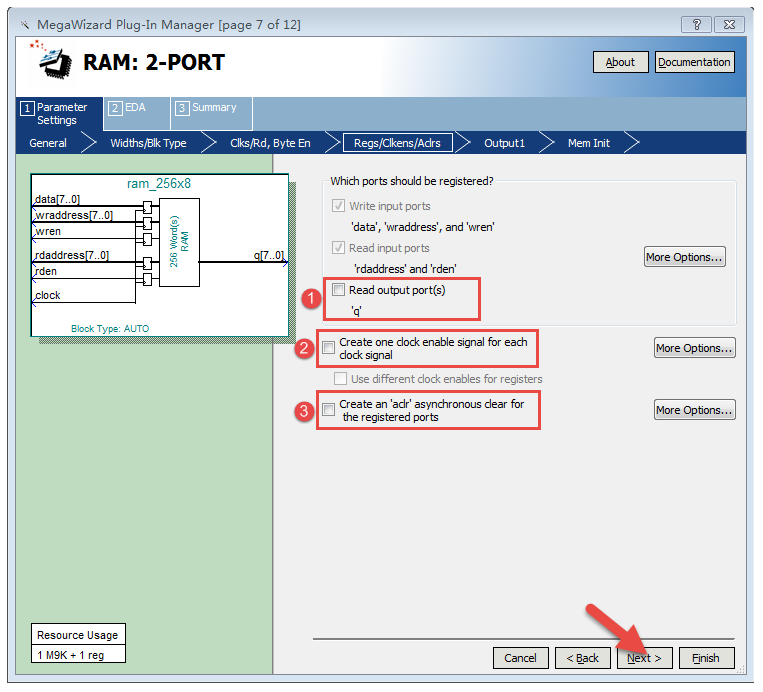The image size is (763, 692).
Task: Click the 'rdaddress' and 'rden' text
Action: 405,269
